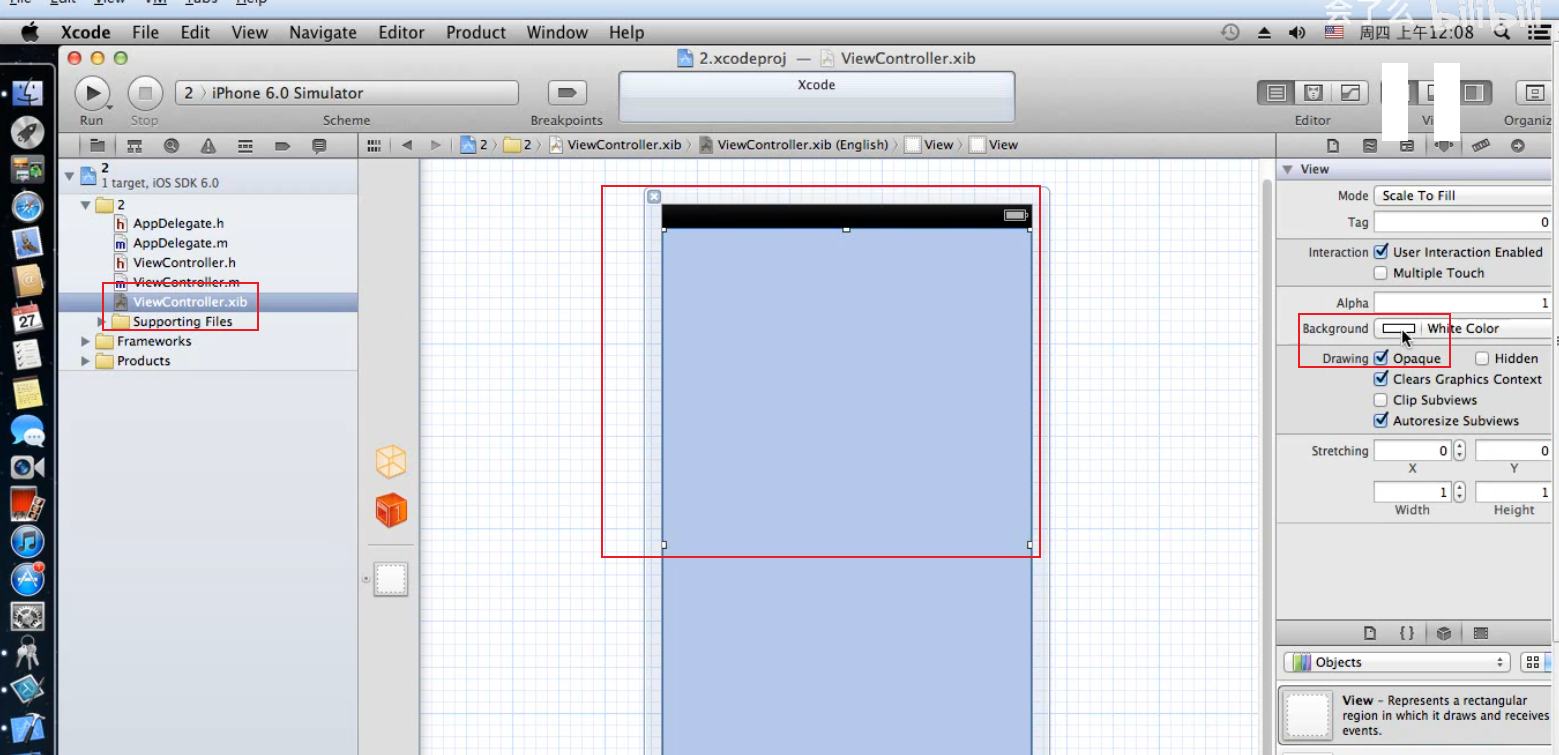Toggle Autoresize Subviews checkbox
1559x755 pixels.
[x=1381, y=421]
